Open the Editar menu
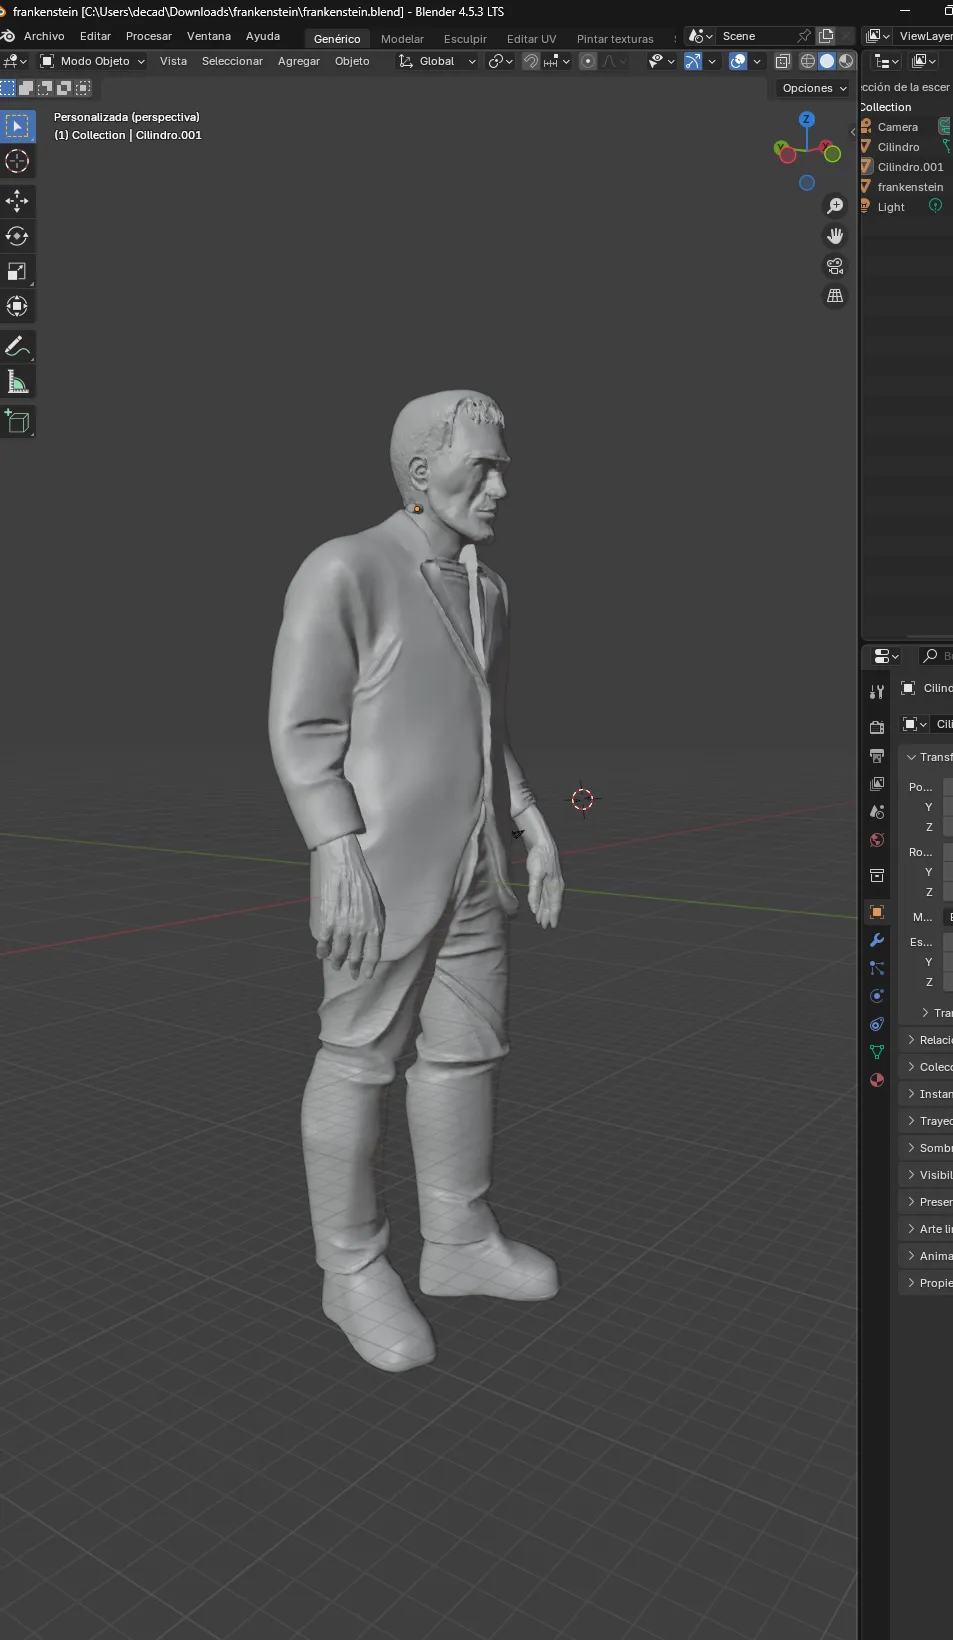 (x=95, y=36)
